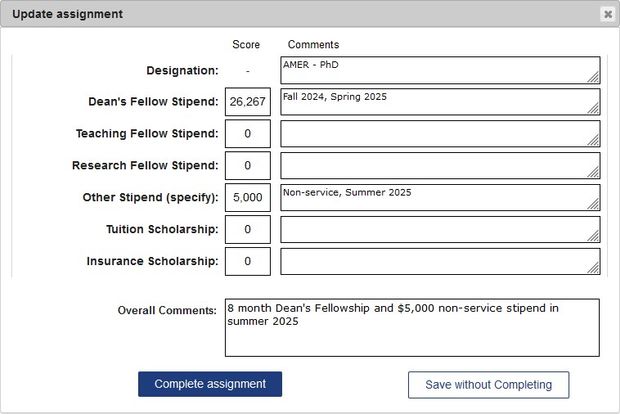Click the Dean's Fellow Stipend score field
This screenshot has width=620, height=414.
click(247, 102)
